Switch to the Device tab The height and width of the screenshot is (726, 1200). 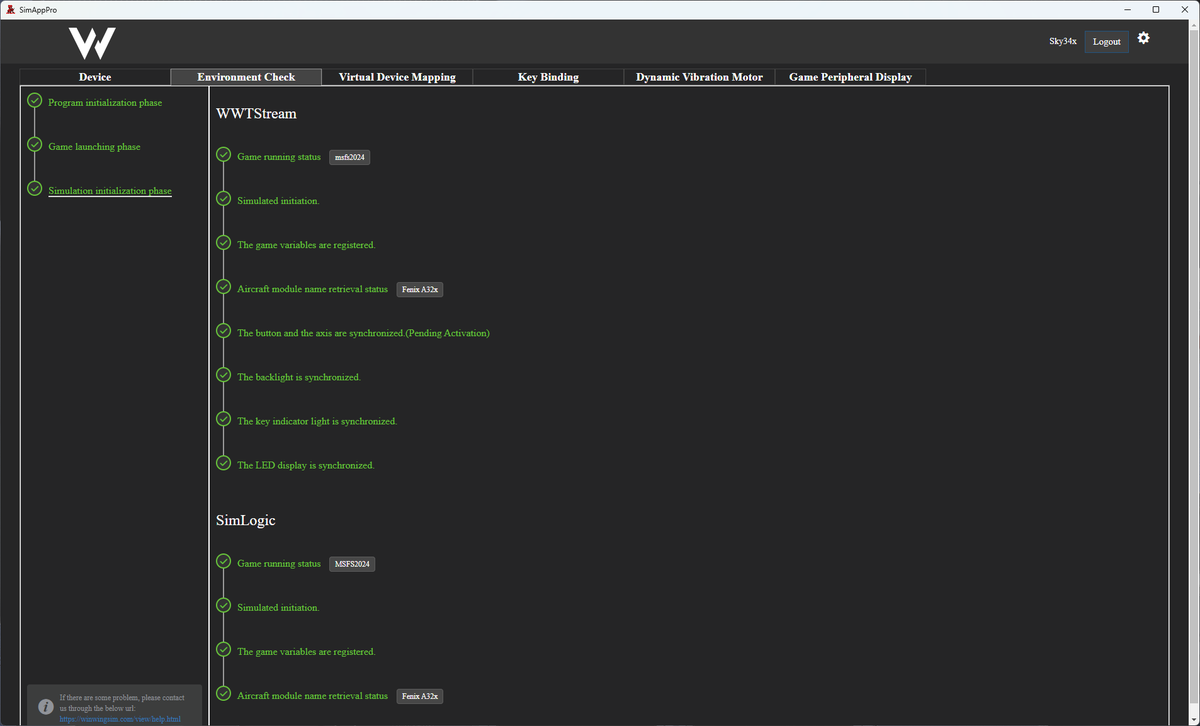click(95, 77)
